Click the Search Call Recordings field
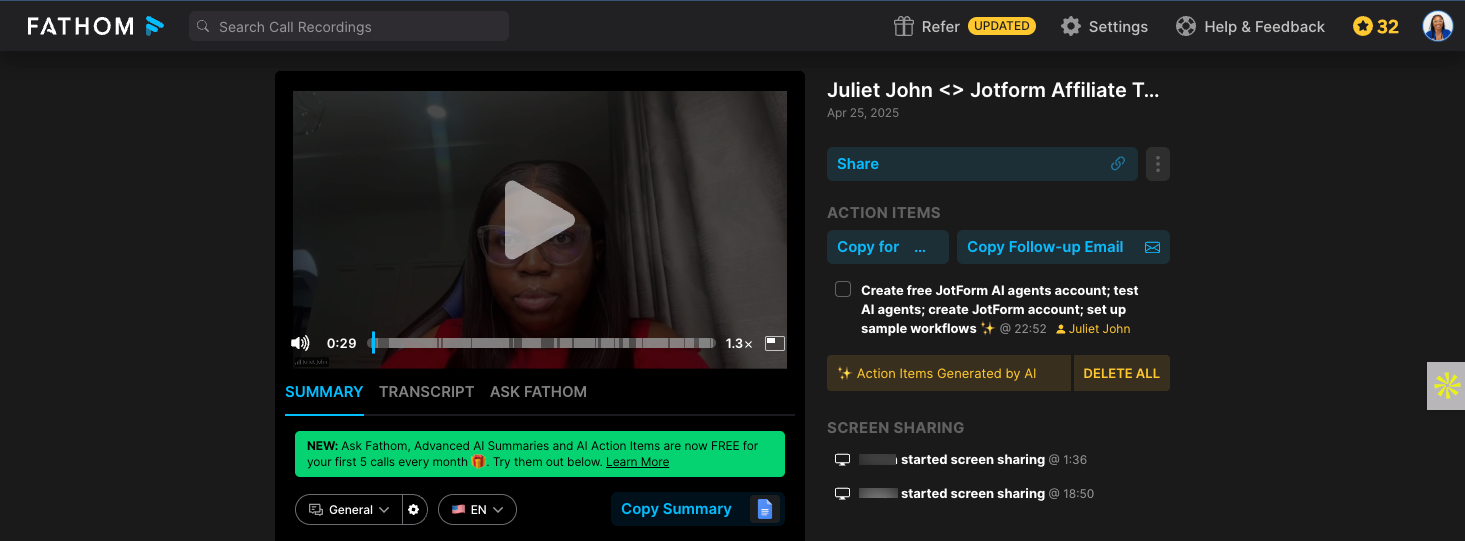The width and height of the screenshot is (1465, 541). (349, 26)
